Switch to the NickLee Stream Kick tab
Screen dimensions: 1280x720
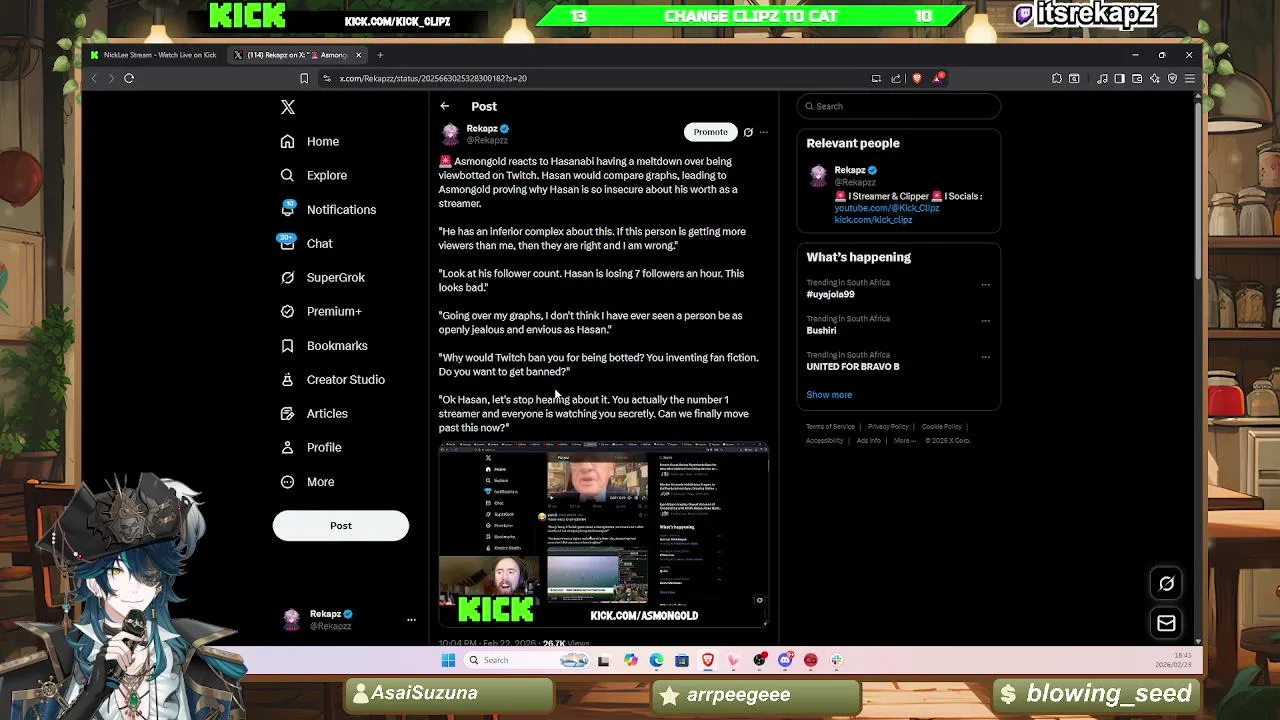tap(154, 55)
